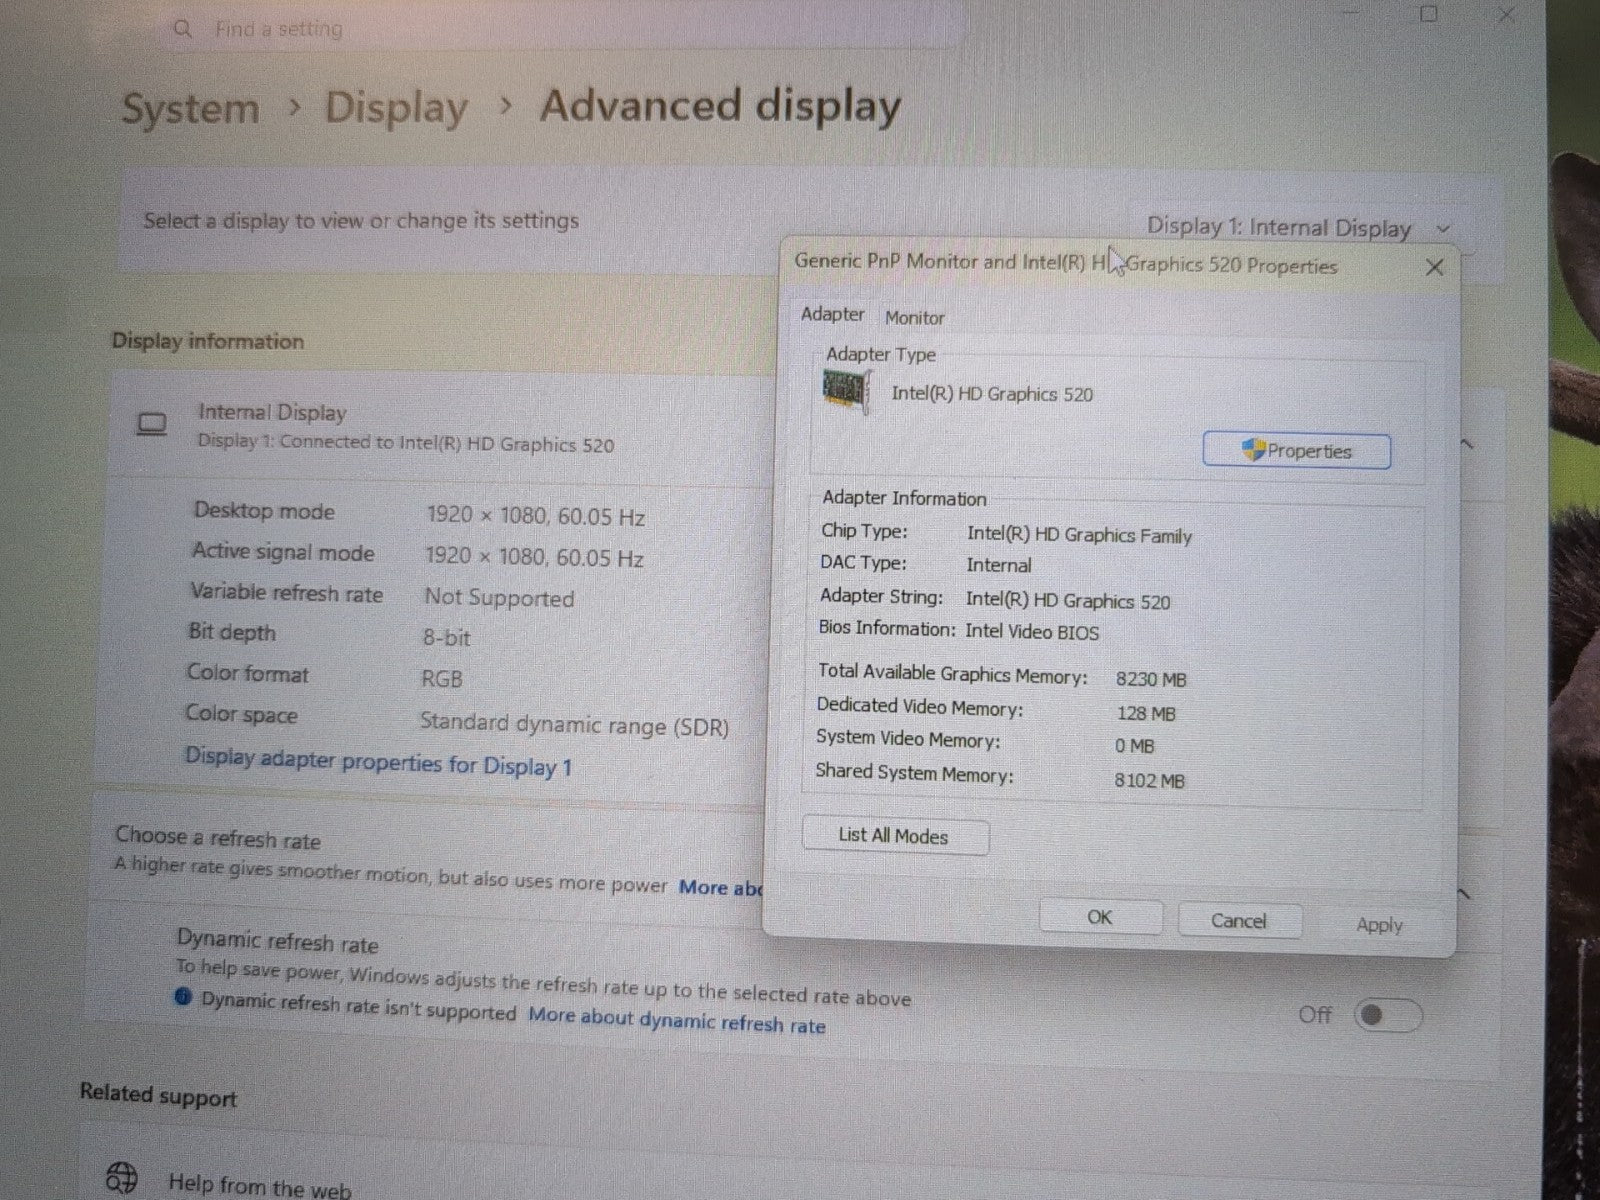Viewport: 1600px width, 1200px height.
Task: Toggle the Dynamic refresh rate switch
Action: [x=1387, y=1016]
